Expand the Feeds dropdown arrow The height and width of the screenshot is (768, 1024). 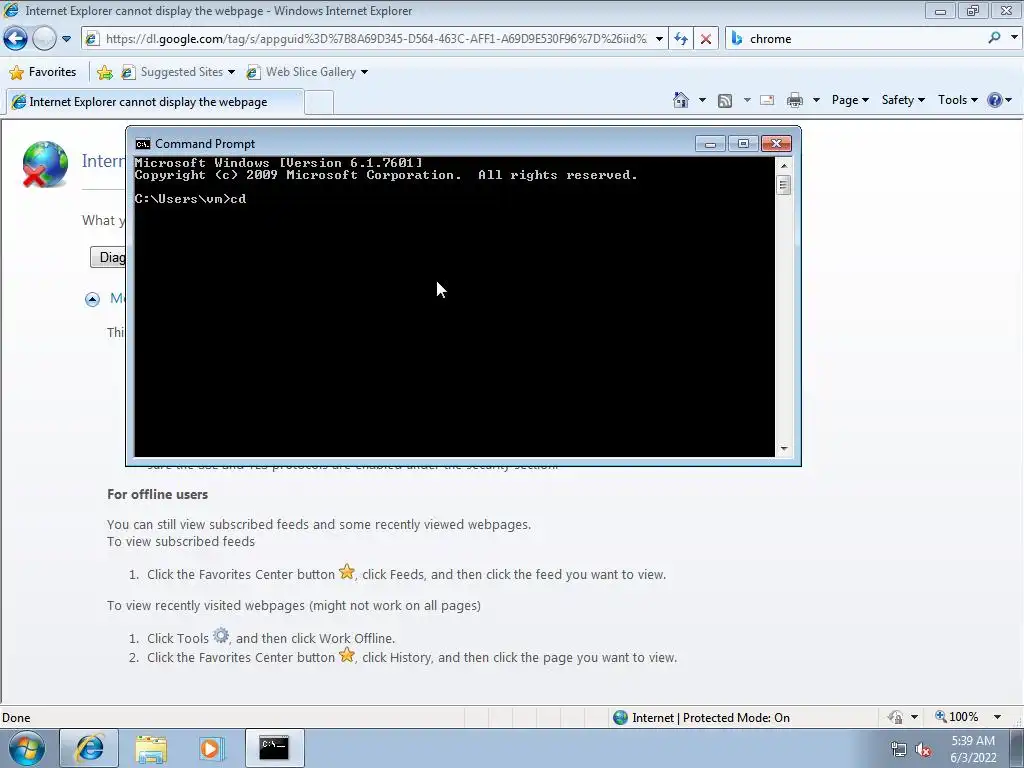746,100
